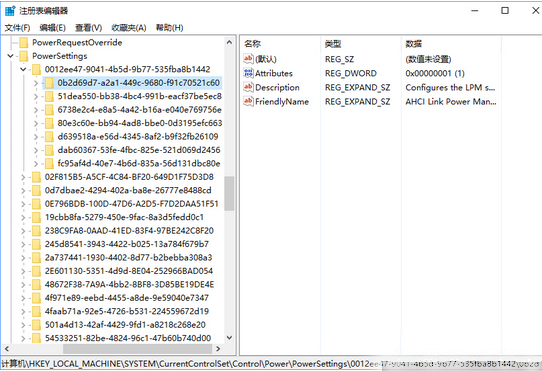542x371 pixels.
Task: Open the 查看(V) view menu
Action: pos(88,28)
